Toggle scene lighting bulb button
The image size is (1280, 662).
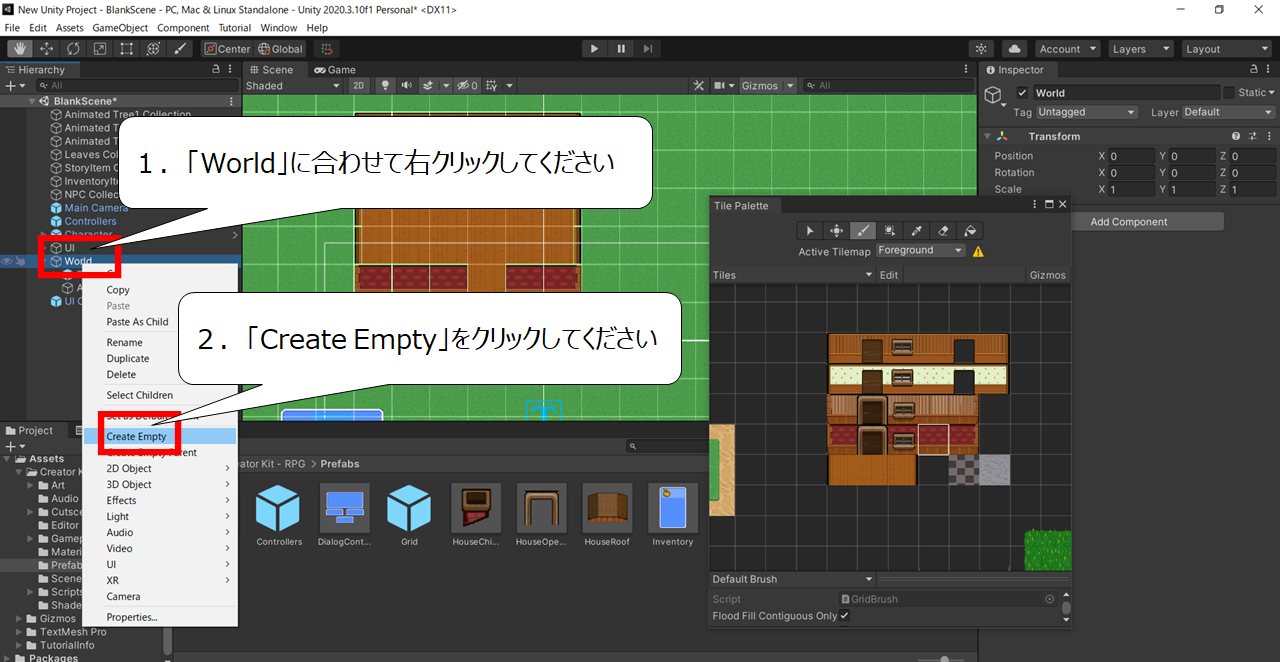383,86
